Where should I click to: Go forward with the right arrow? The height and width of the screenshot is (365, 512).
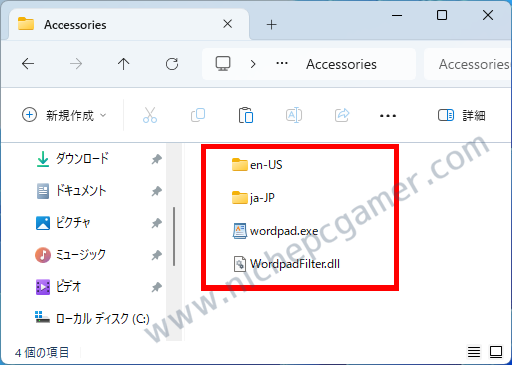(x=76, y=64)
